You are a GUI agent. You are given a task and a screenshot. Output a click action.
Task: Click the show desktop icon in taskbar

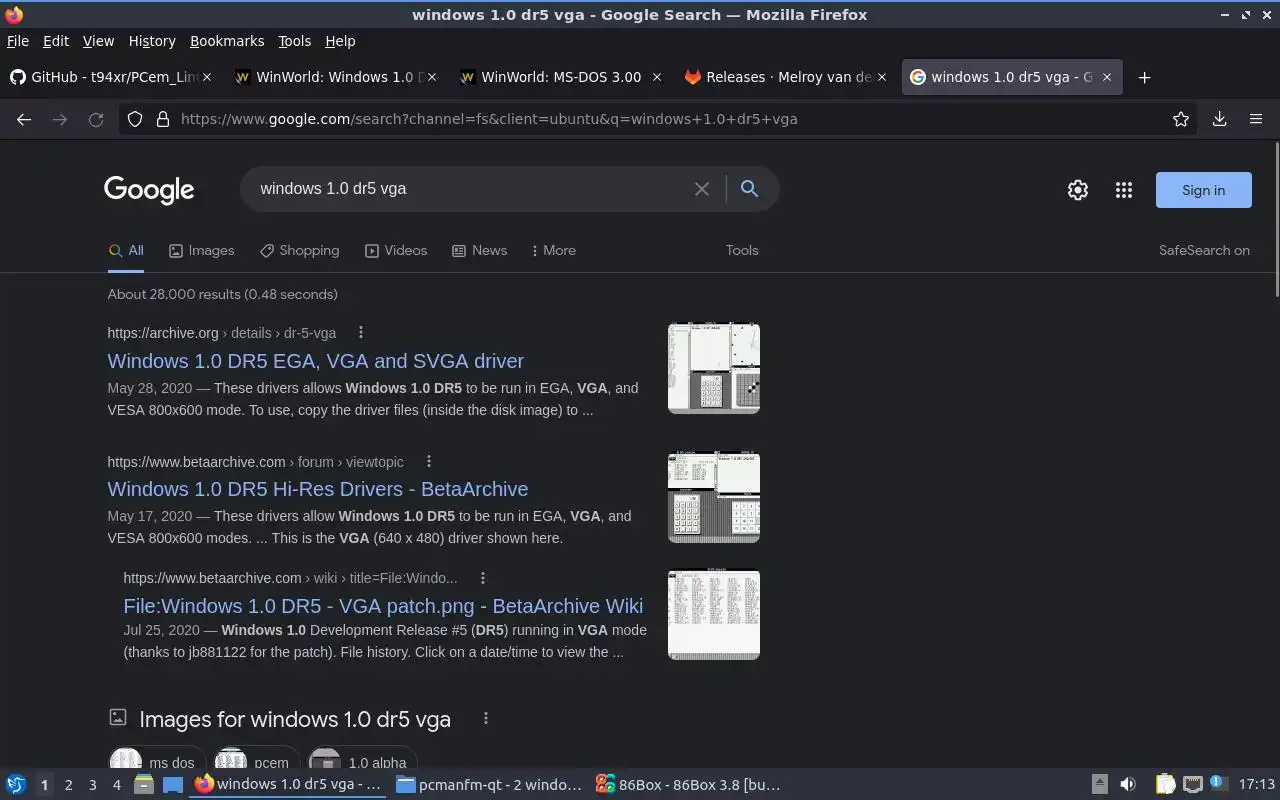[x=173, y=784]
